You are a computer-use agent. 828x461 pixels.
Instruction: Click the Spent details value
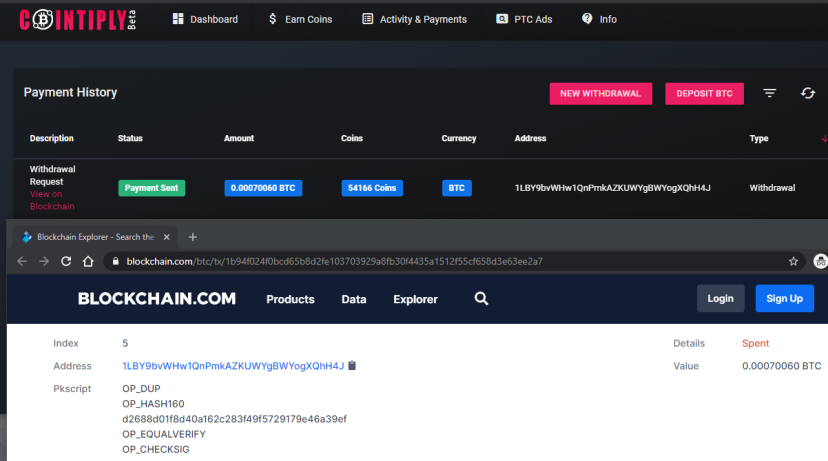tap(755, 343)
